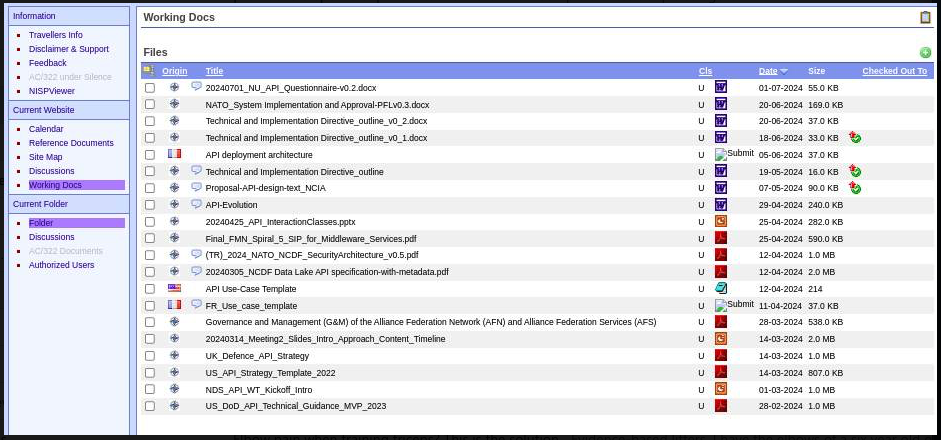Viewport: 941px width, 440px height.
Task: Open comment bubble for Proposal-API-design-text_NCIA
Action: [x=196, y=188]
